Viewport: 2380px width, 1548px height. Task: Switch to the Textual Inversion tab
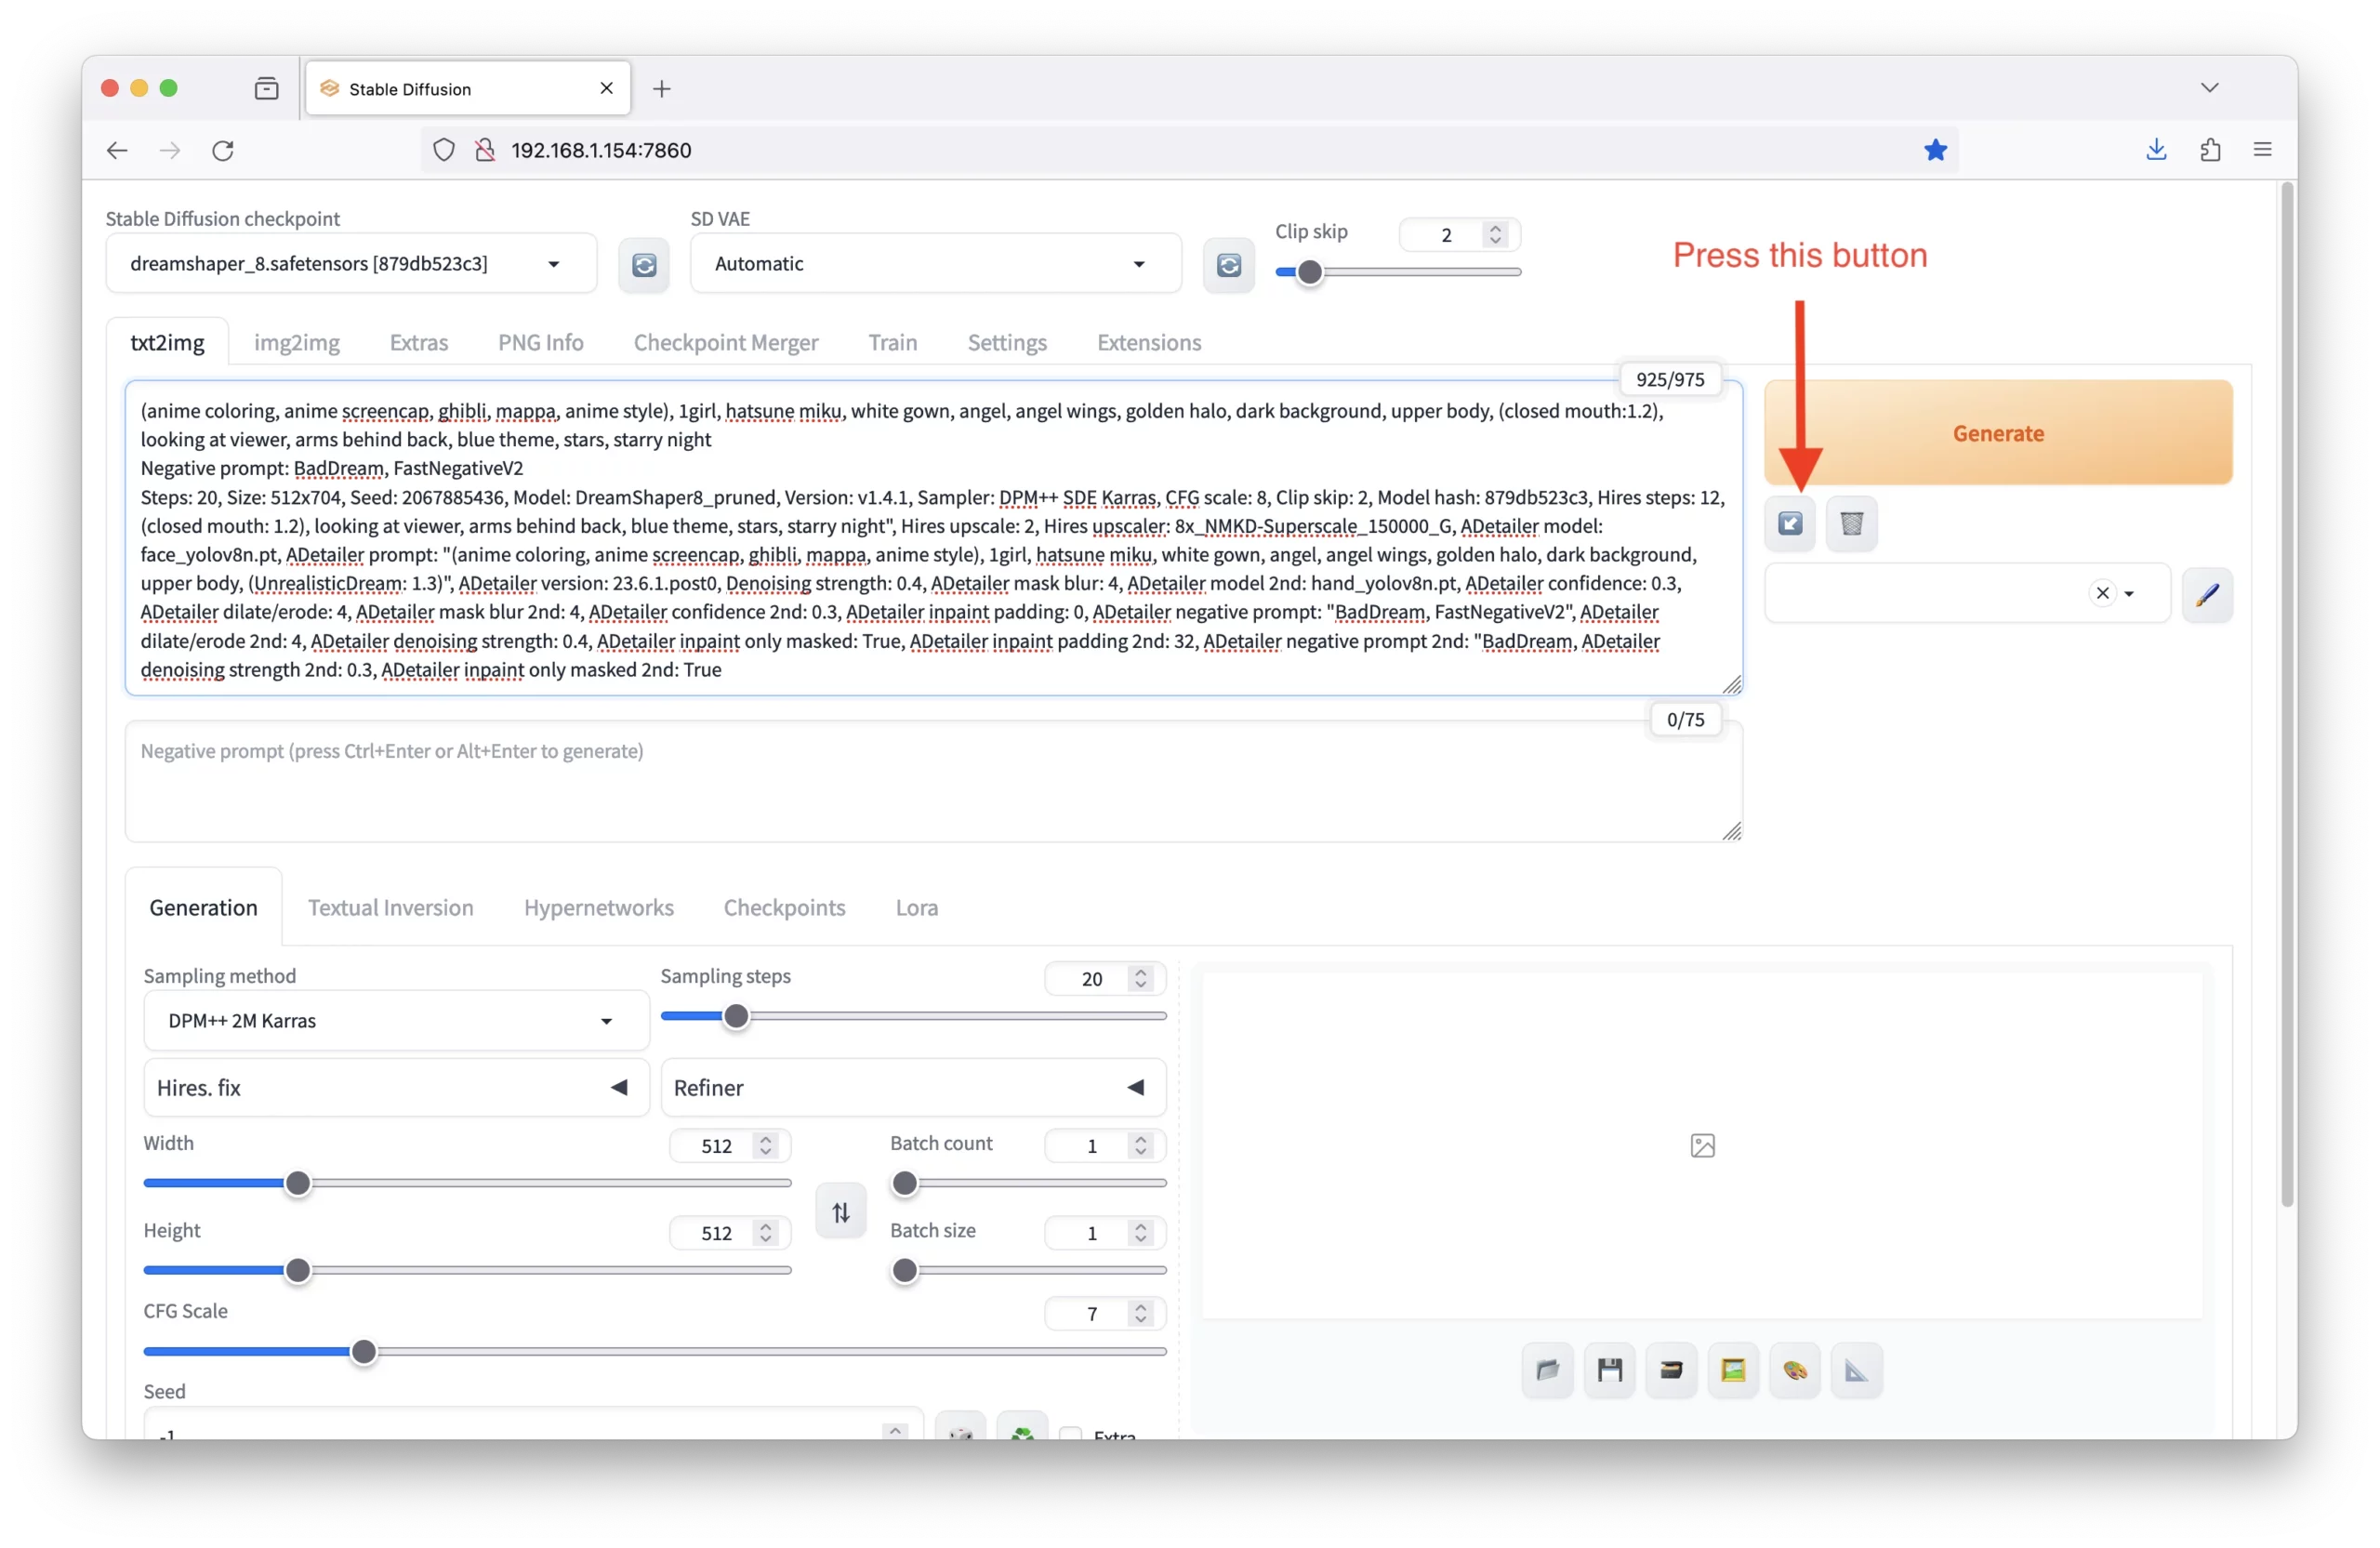(391, 908)
